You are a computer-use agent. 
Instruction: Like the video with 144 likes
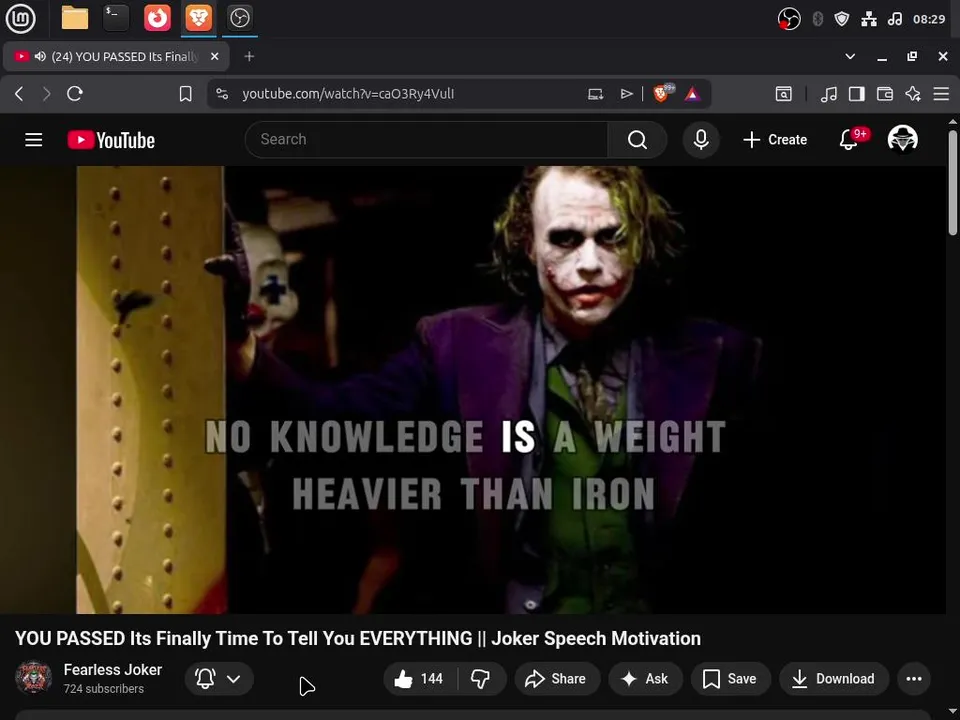pos(420,678)
